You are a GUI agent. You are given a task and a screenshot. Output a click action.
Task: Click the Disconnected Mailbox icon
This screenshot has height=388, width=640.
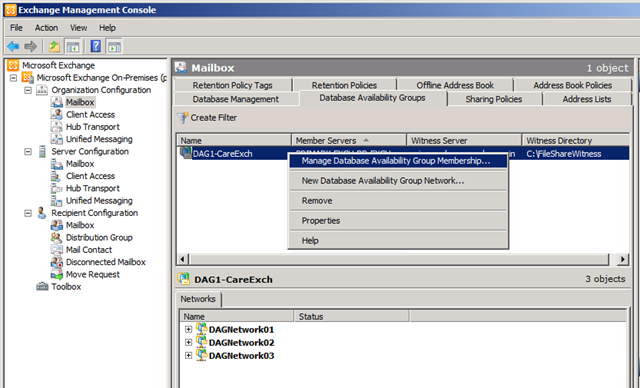(x=57, y=262)
